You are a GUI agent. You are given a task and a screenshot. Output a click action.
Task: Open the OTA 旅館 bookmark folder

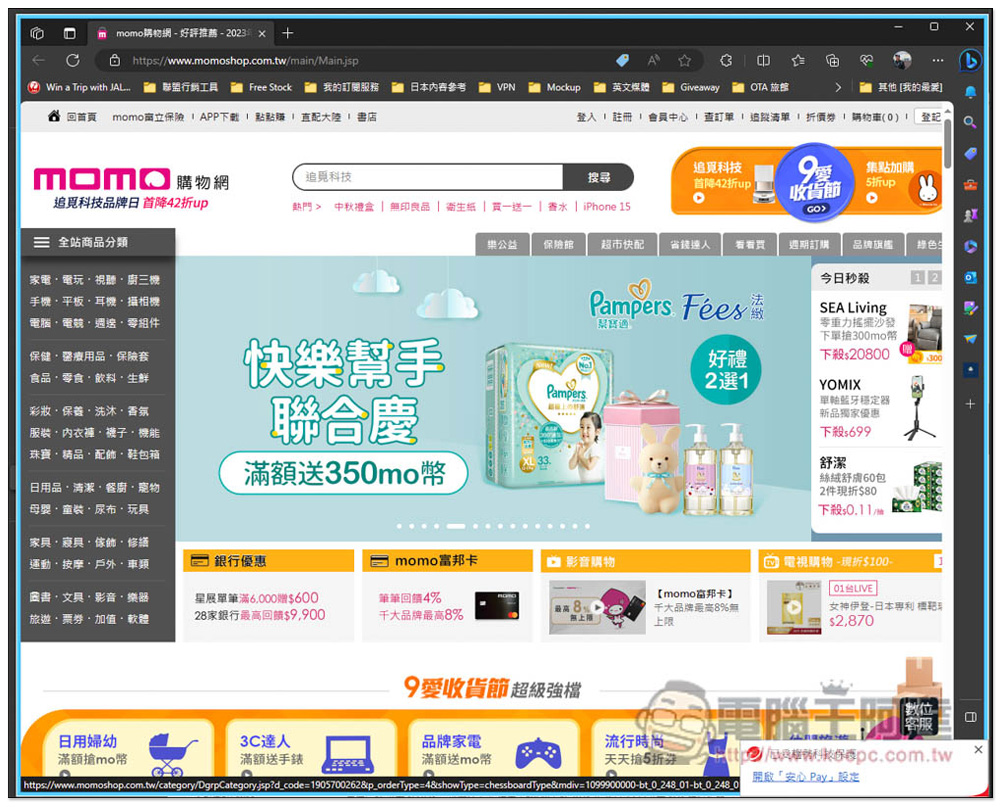761,87
